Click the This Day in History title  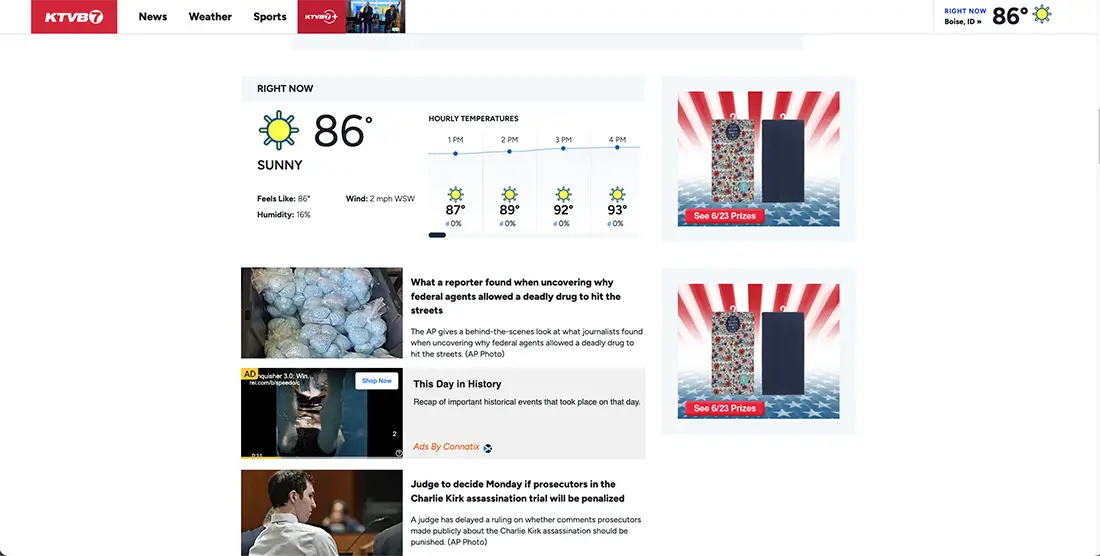click(x=457, y=384)
